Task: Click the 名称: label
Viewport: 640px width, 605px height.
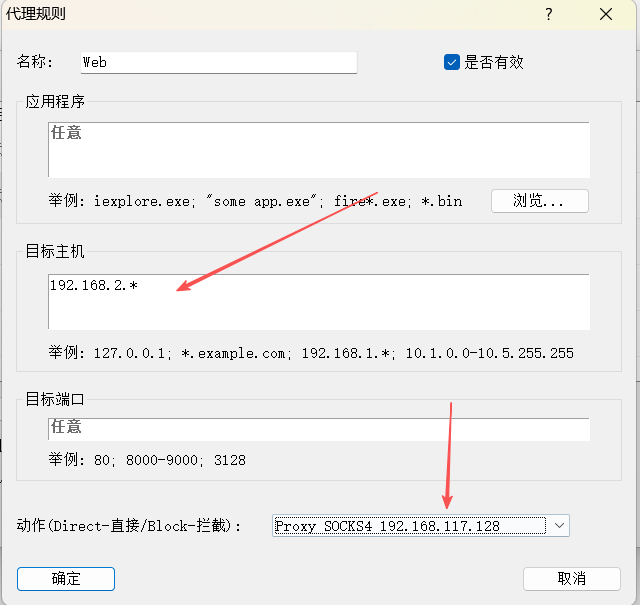Action: click(35, 62)
